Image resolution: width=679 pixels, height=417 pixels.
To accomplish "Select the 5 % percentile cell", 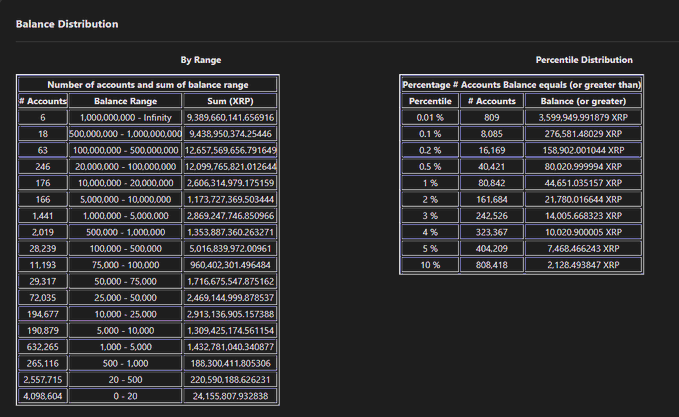I will 430,249.
